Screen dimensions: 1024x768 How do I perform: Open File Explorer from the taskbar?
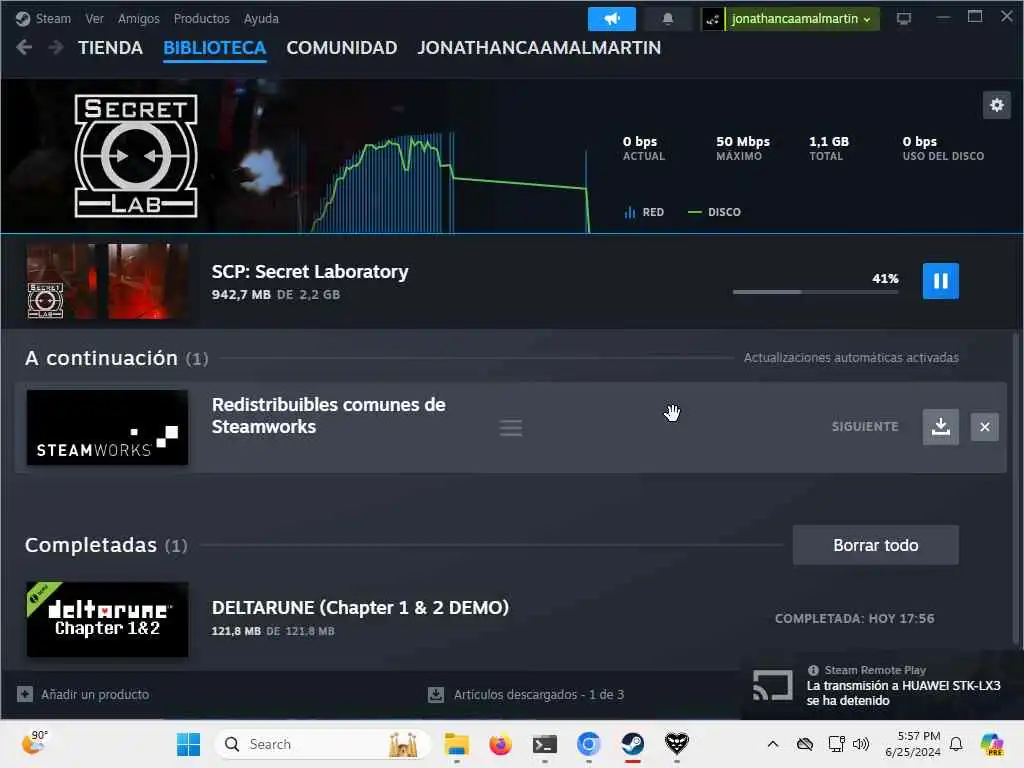coord(456,744)
